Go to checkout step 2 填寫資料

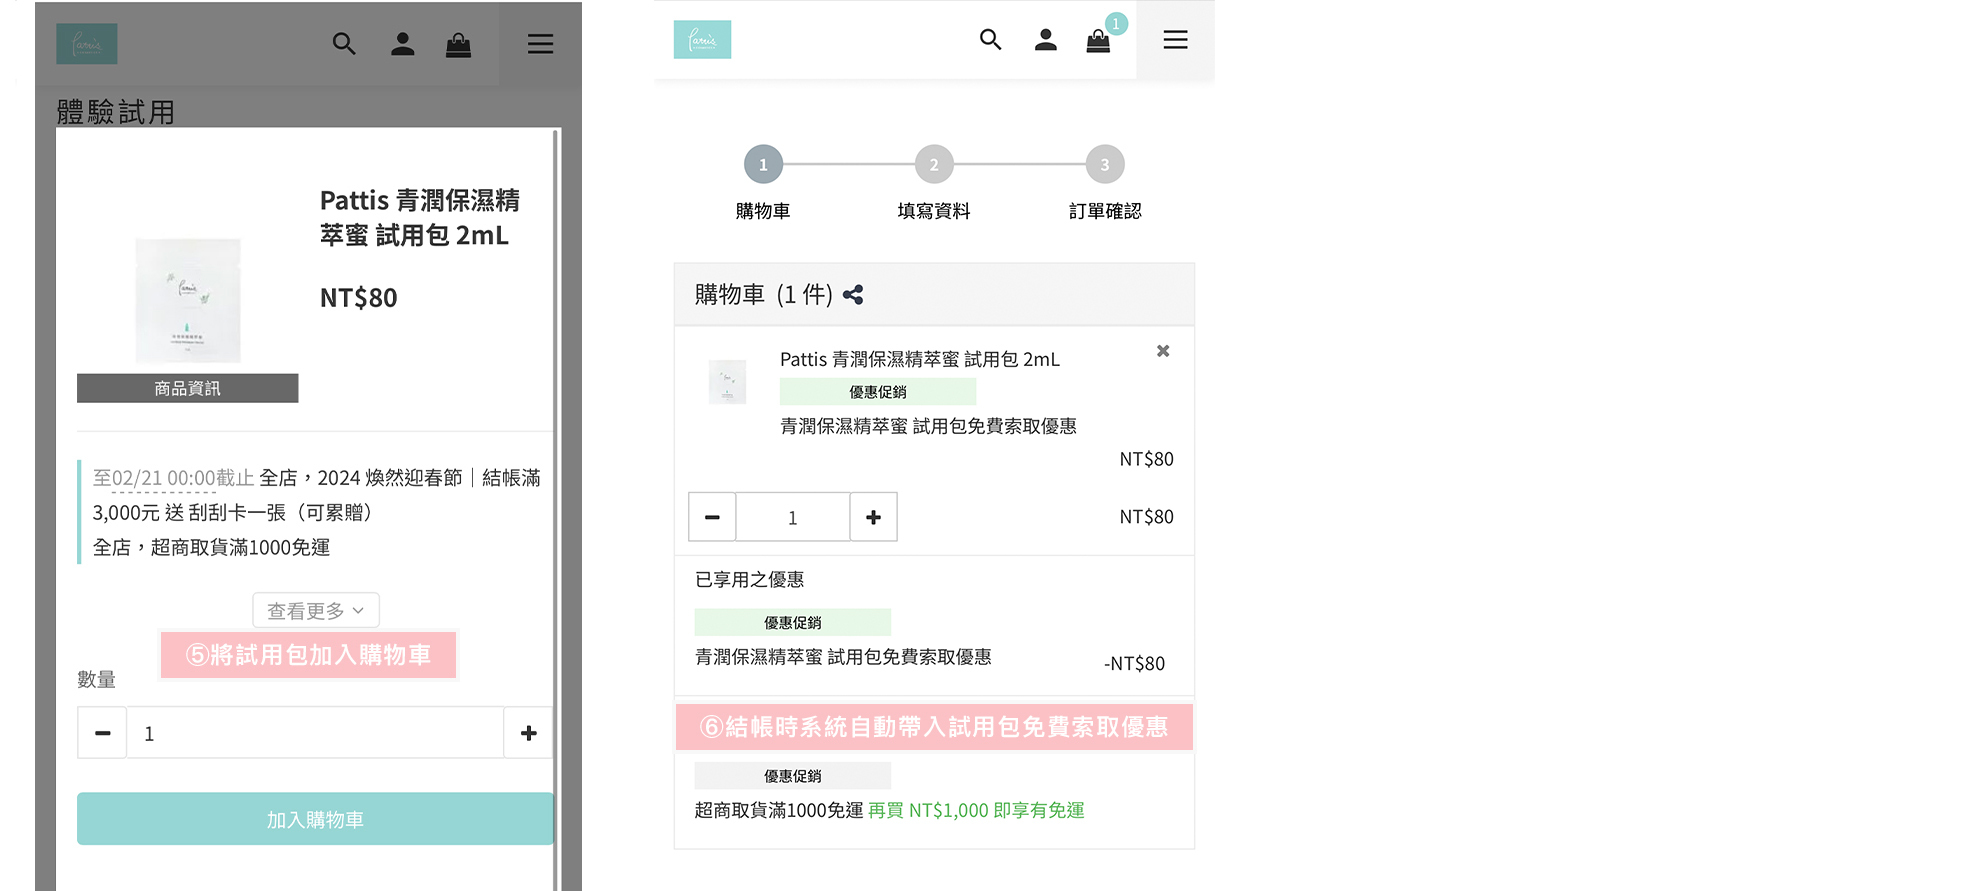[934, 165]
